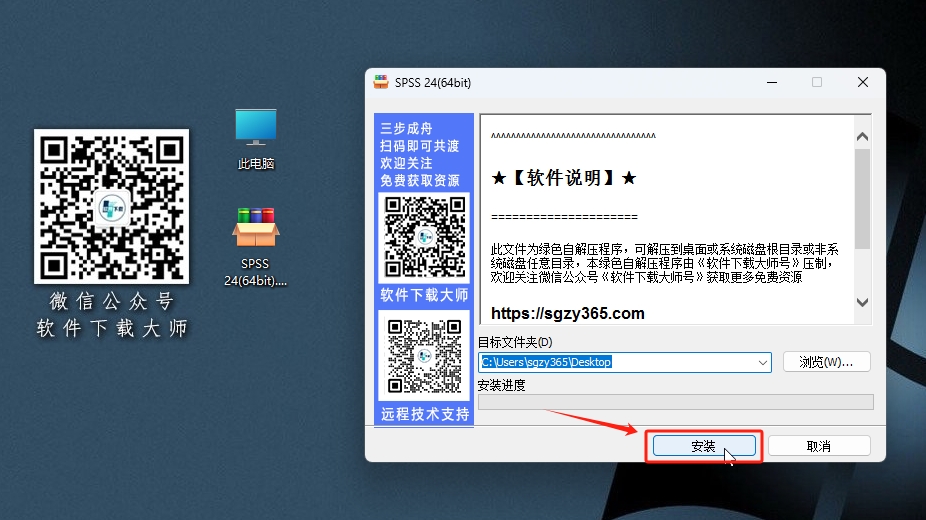Click the 安装进度 label

(501, 385)
